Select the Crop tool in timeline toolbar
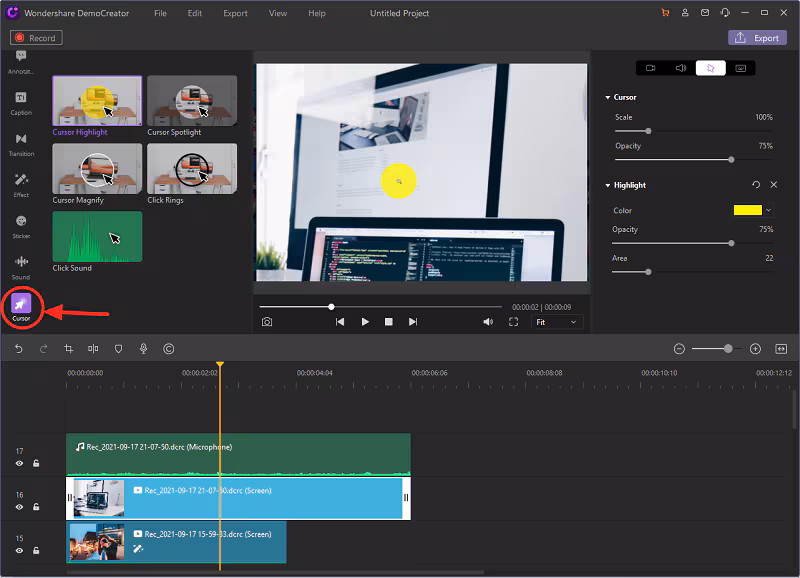 point(68,349)
